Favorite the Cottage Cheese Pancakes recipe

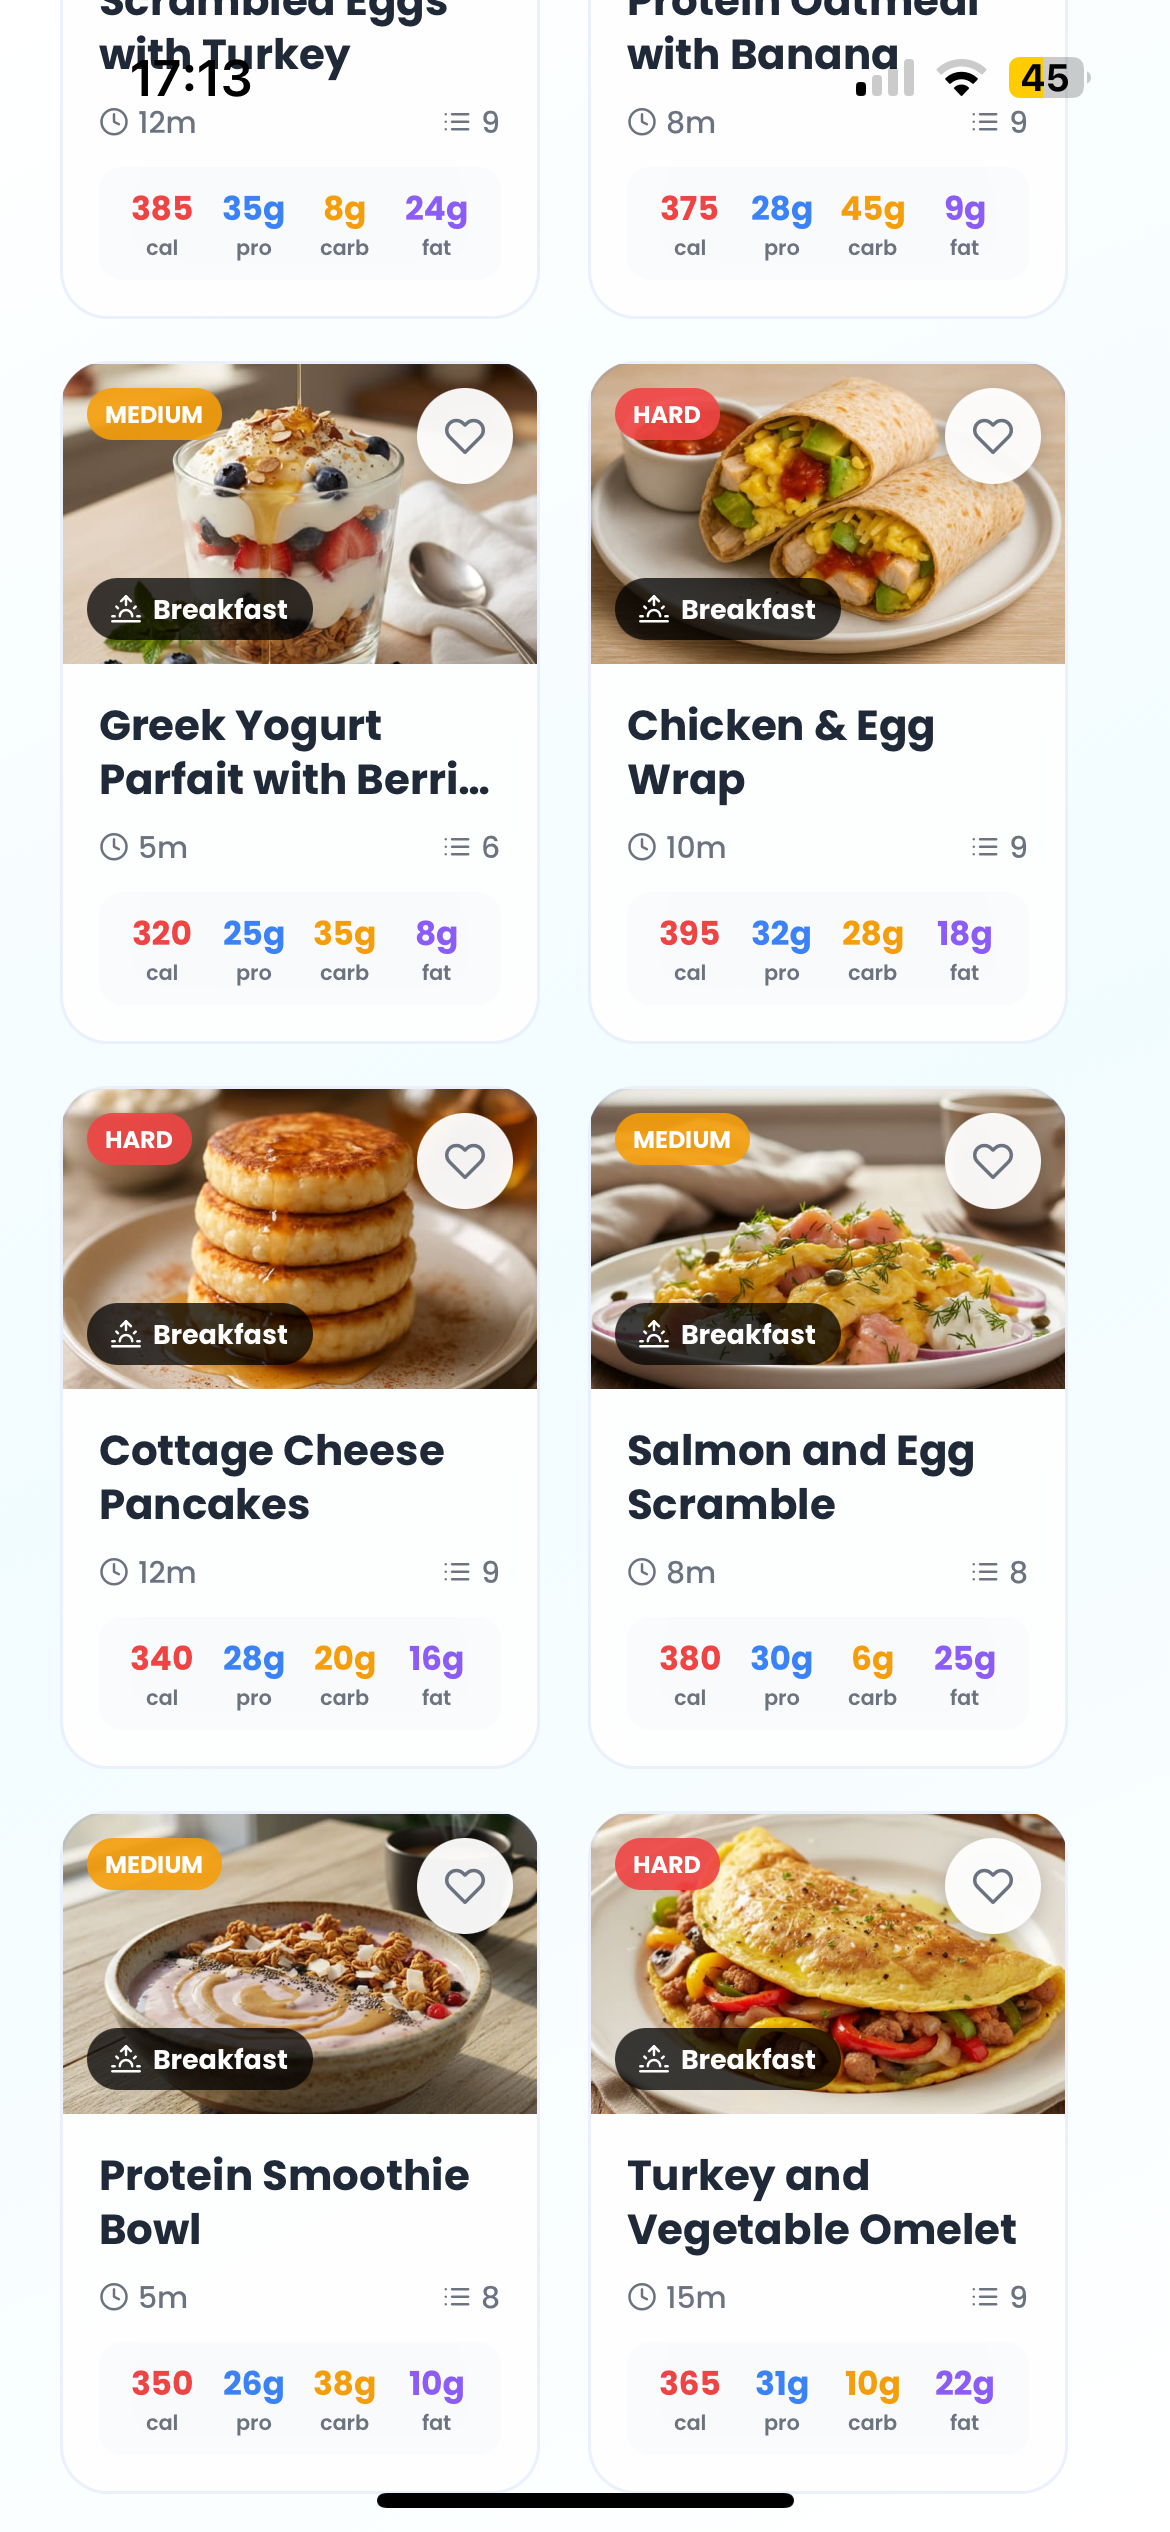(464, 1161)
